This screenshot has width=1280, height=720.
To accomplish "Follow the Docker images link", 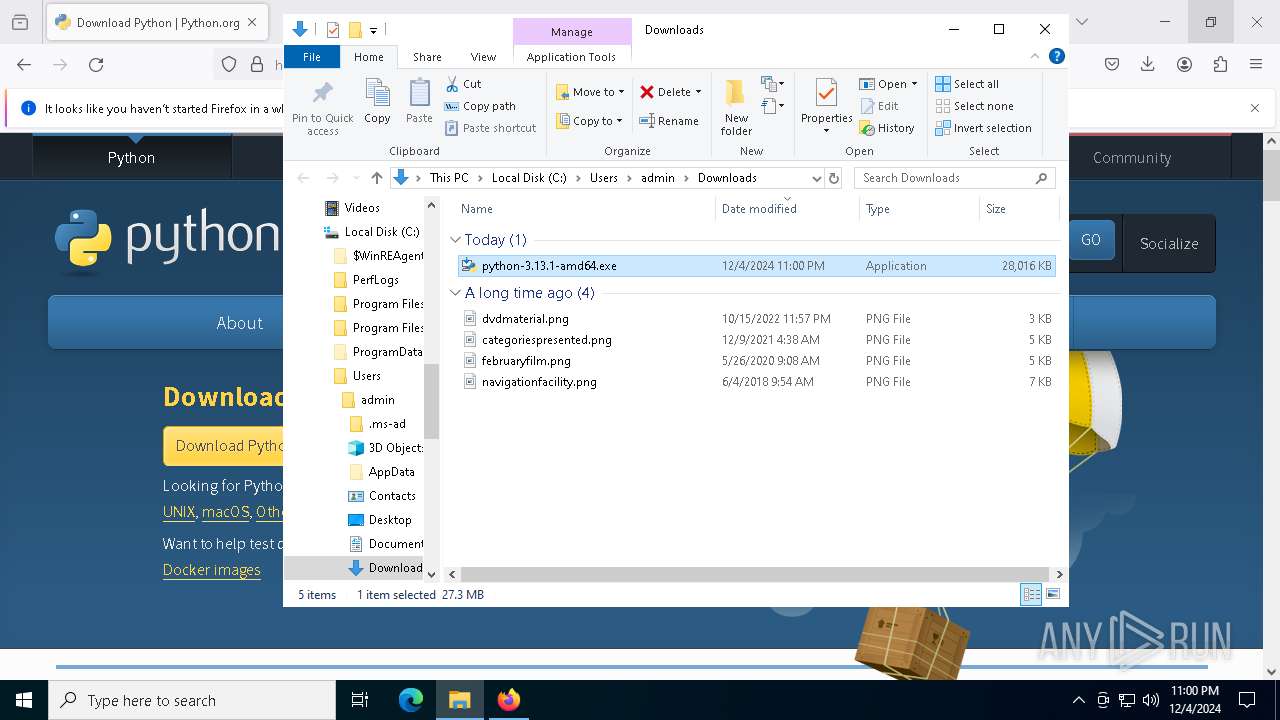I will 212,570.
